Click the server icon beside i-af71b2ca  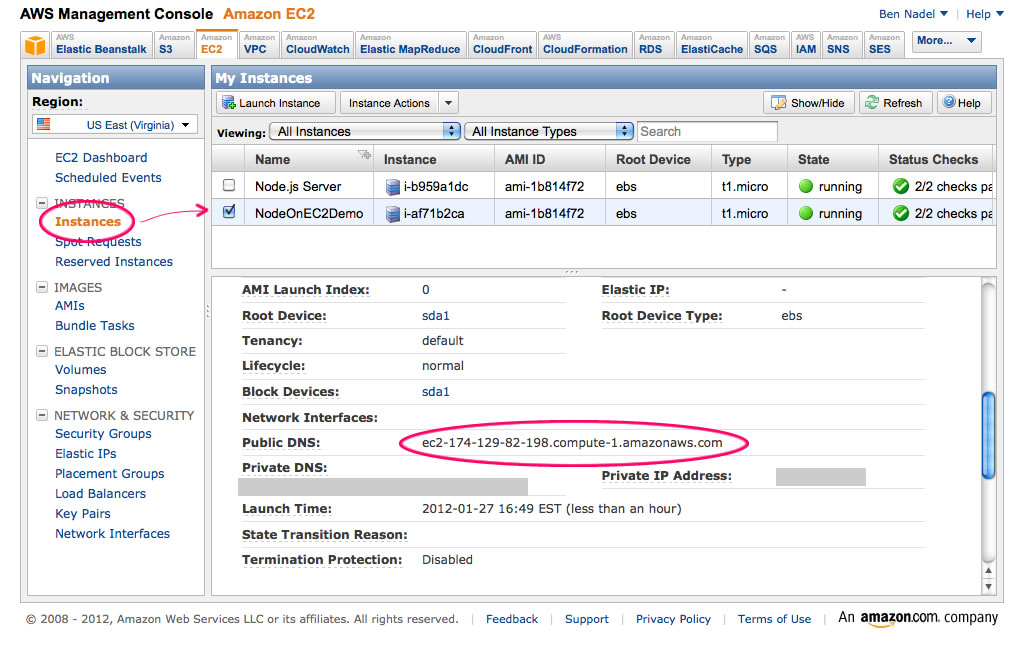coord(392,213)
